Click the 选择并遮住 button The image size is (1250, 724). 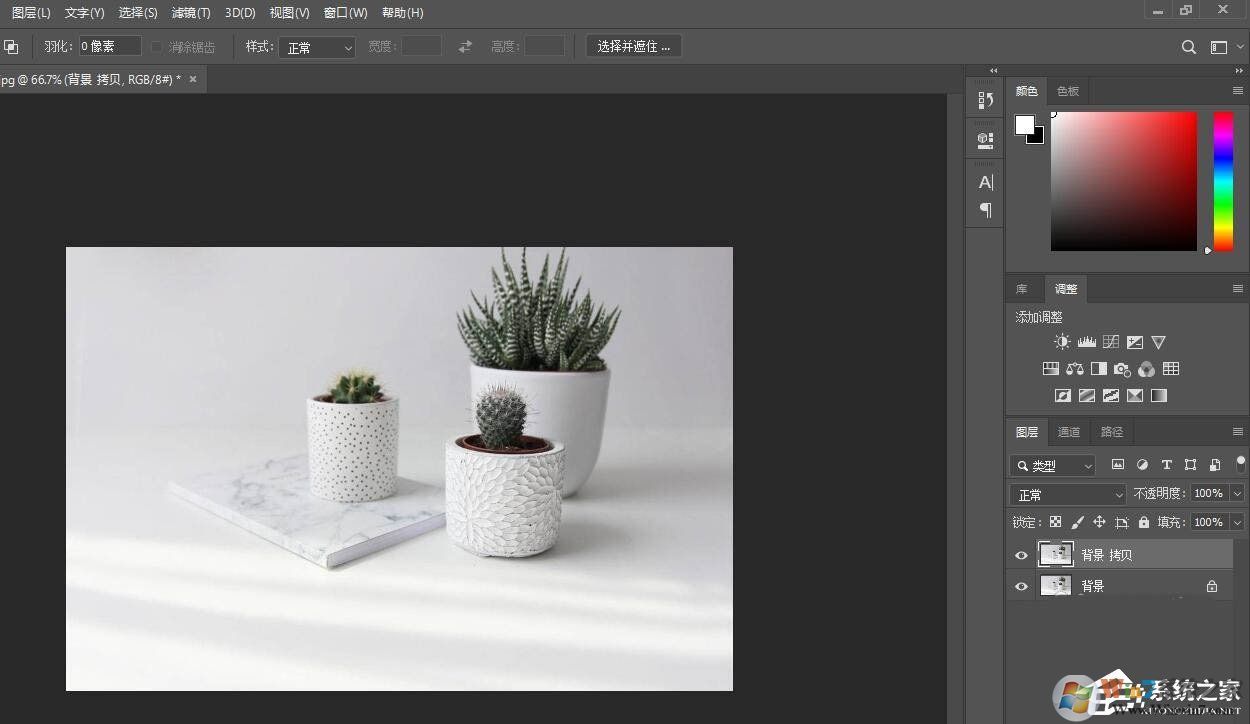pos(633,45)
